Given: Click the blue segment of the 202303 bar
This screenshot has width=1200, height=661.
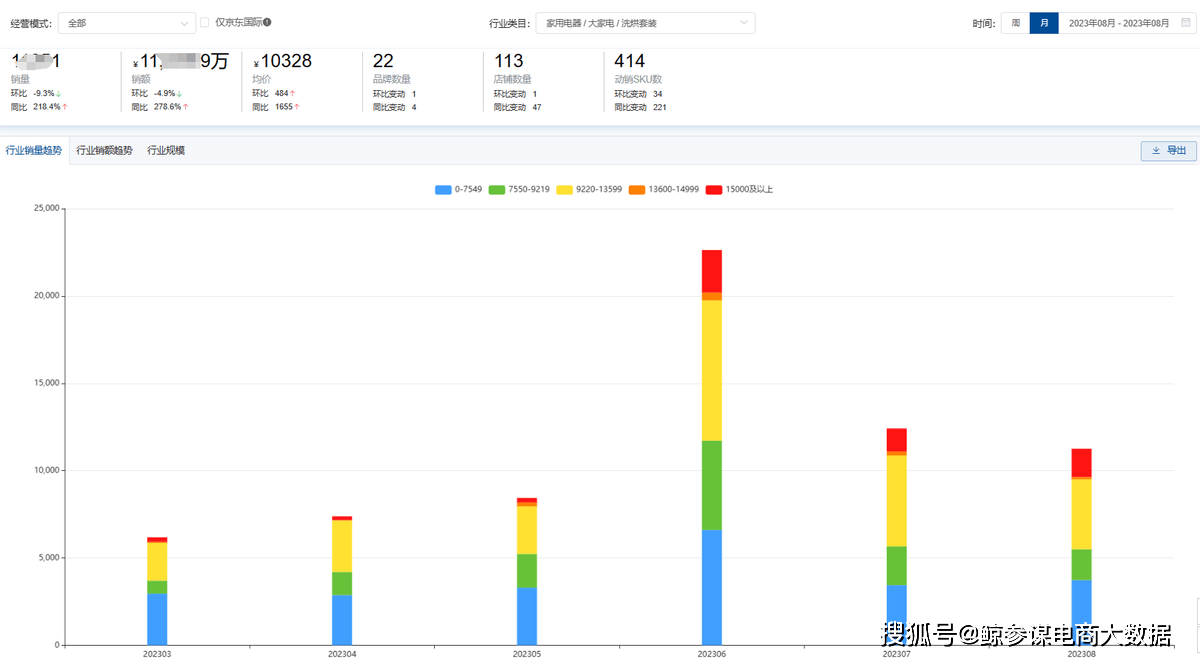Looking at the screenshot, I should [157, 619].
